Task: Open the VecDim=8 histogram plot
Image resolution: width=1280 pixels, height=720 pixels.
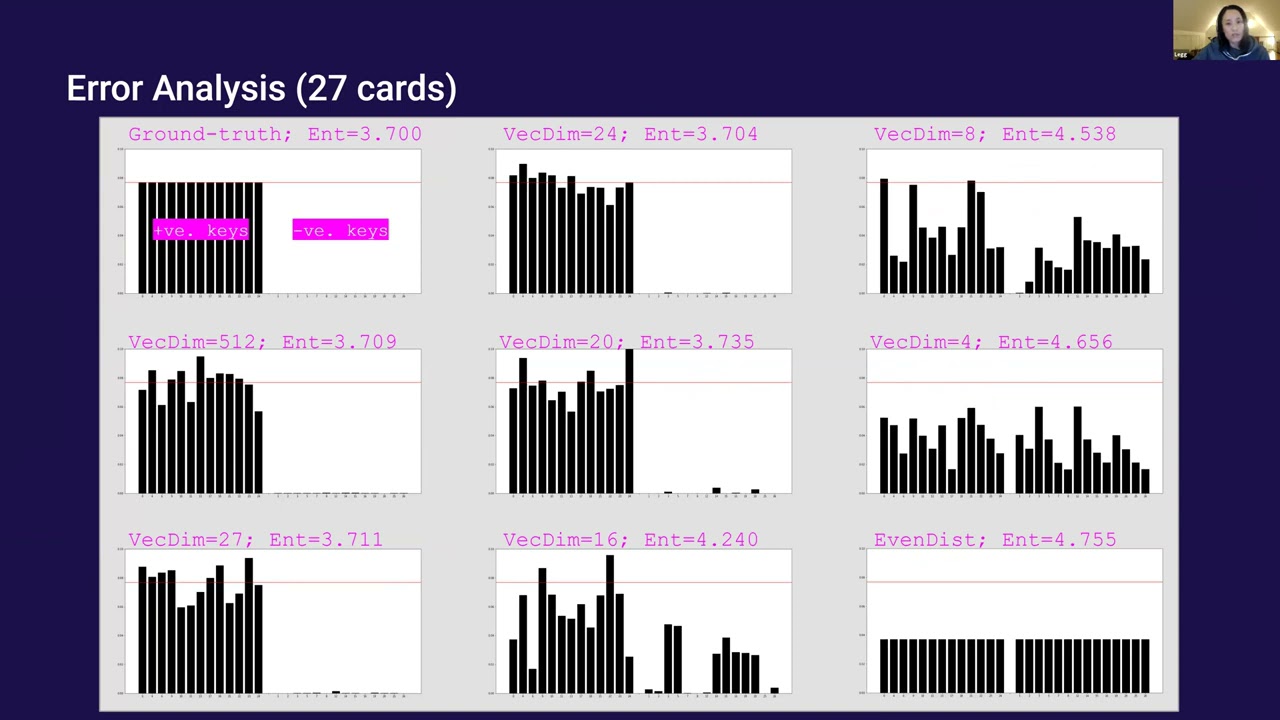Action: 1014,222
